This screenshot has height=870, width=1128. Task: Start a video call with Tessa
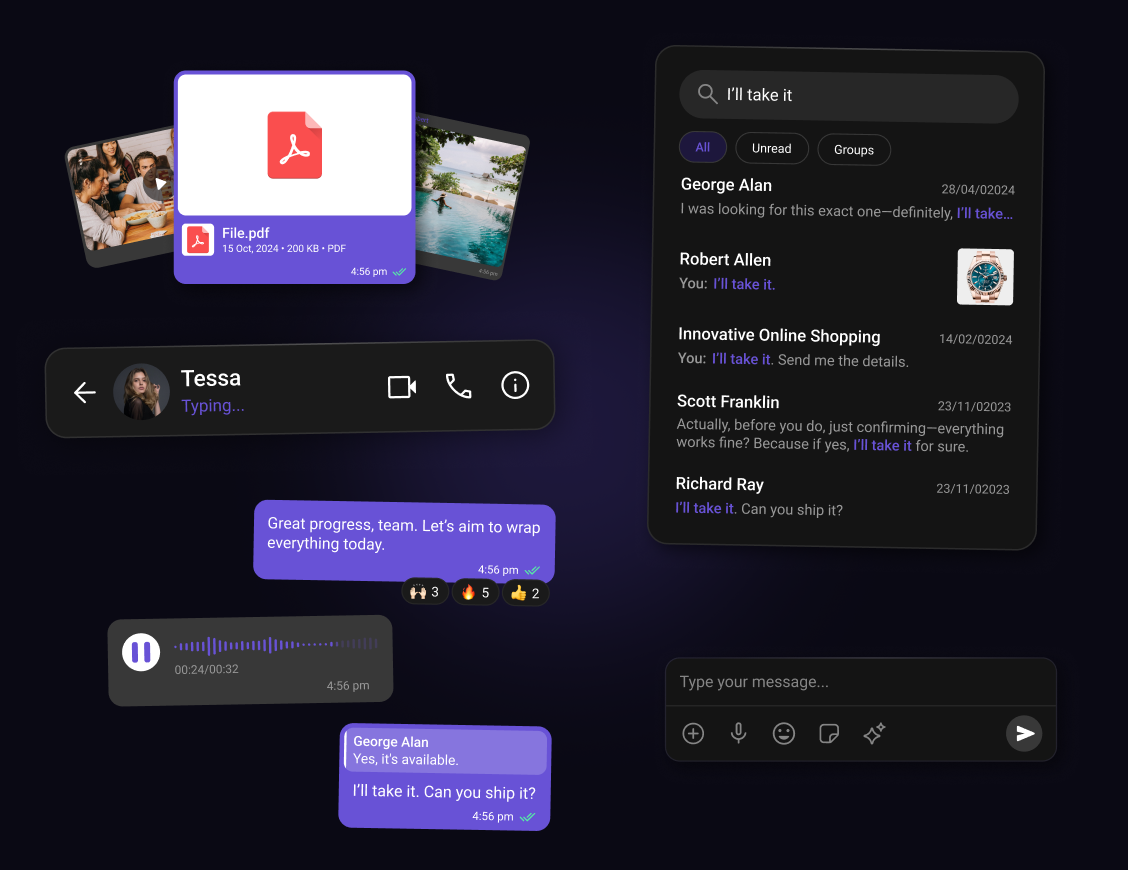click(402, 387)
